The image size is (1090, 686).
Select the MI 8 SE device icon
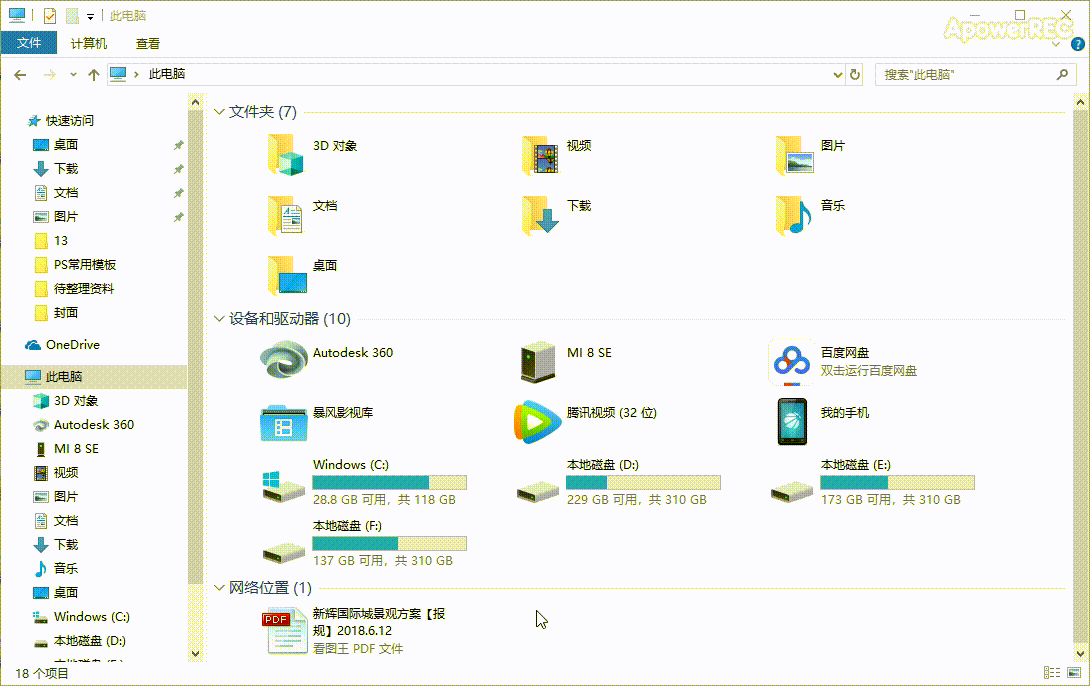(x=538, y=361)
